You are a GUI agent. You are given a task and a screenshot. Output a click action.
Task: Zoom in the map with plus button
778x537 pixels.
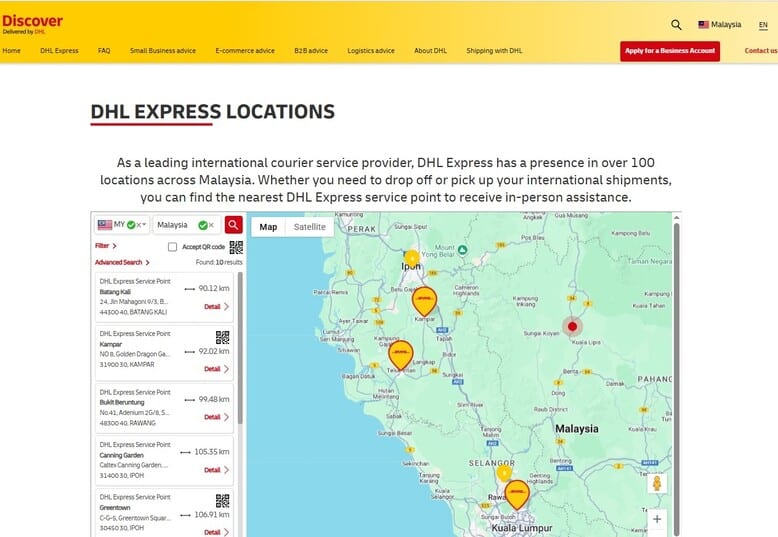tap(657, 519)
